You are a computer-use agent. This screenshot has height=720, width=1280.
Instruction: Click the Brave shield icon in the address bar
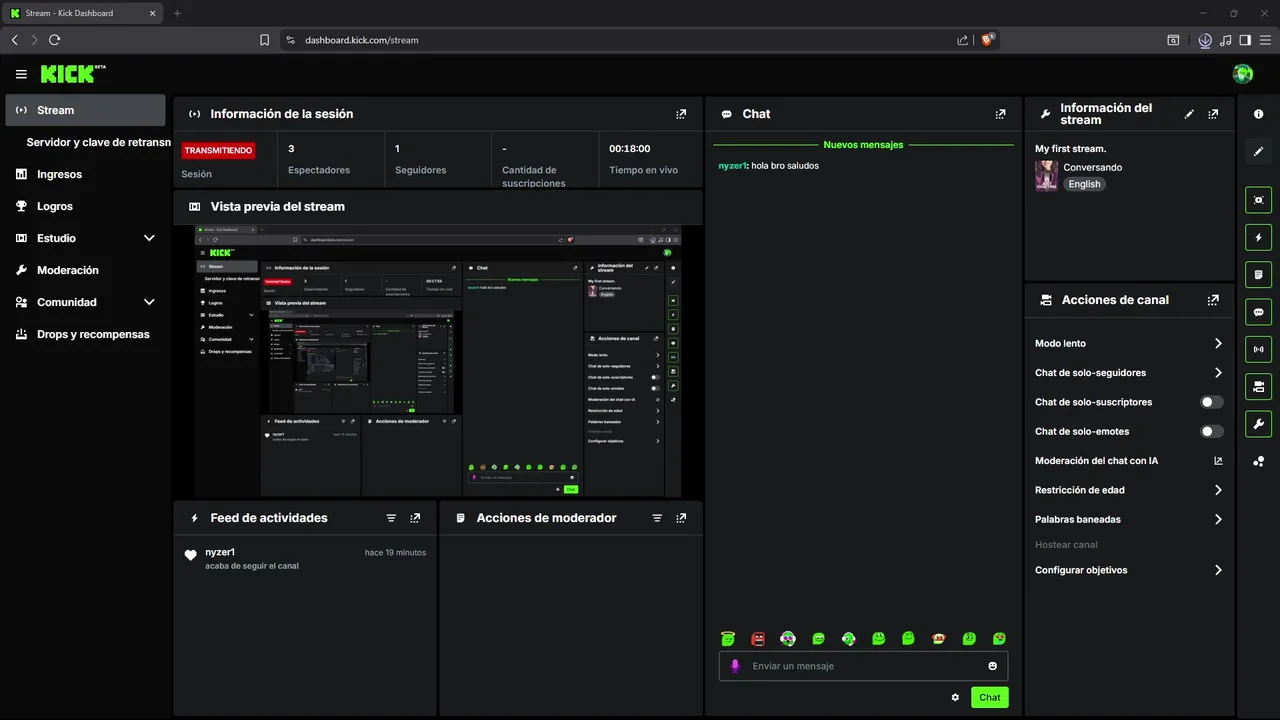point(988,40)
